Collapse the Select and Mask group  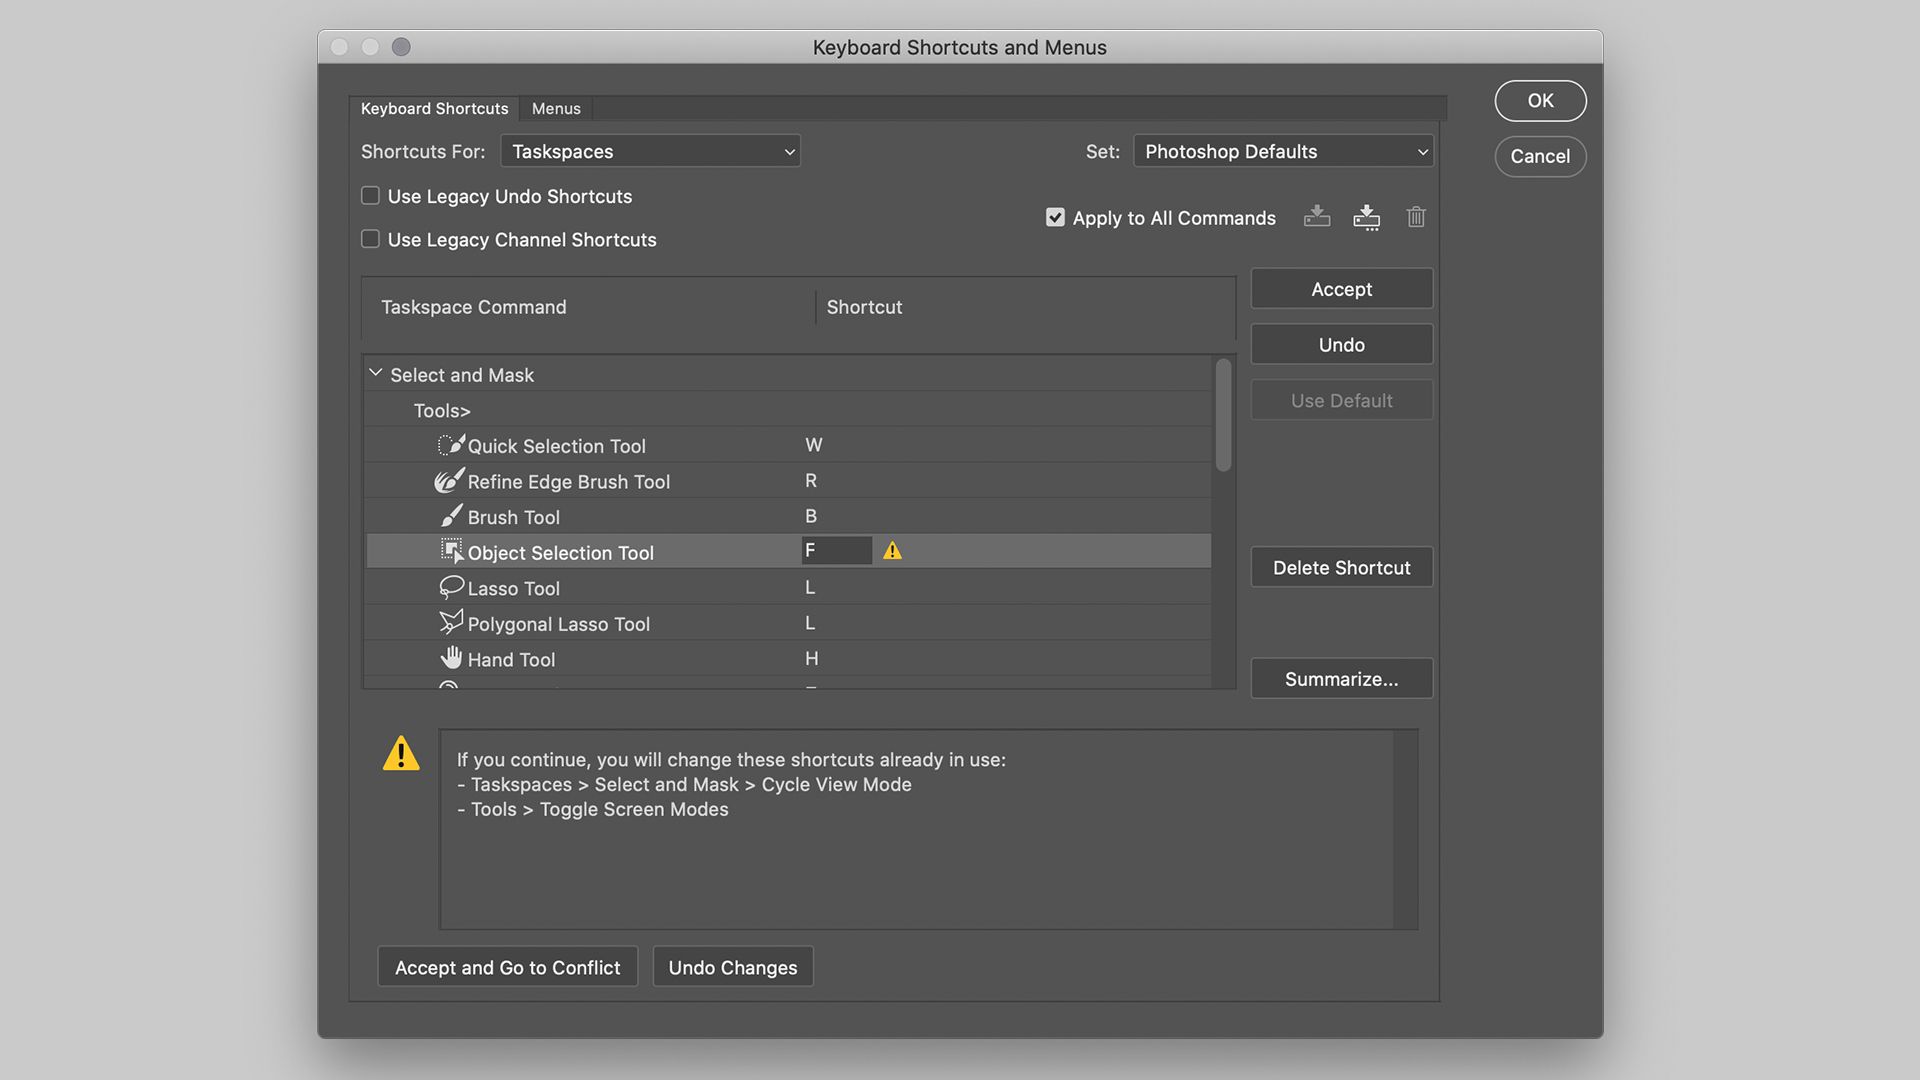(x=376, y=373)
